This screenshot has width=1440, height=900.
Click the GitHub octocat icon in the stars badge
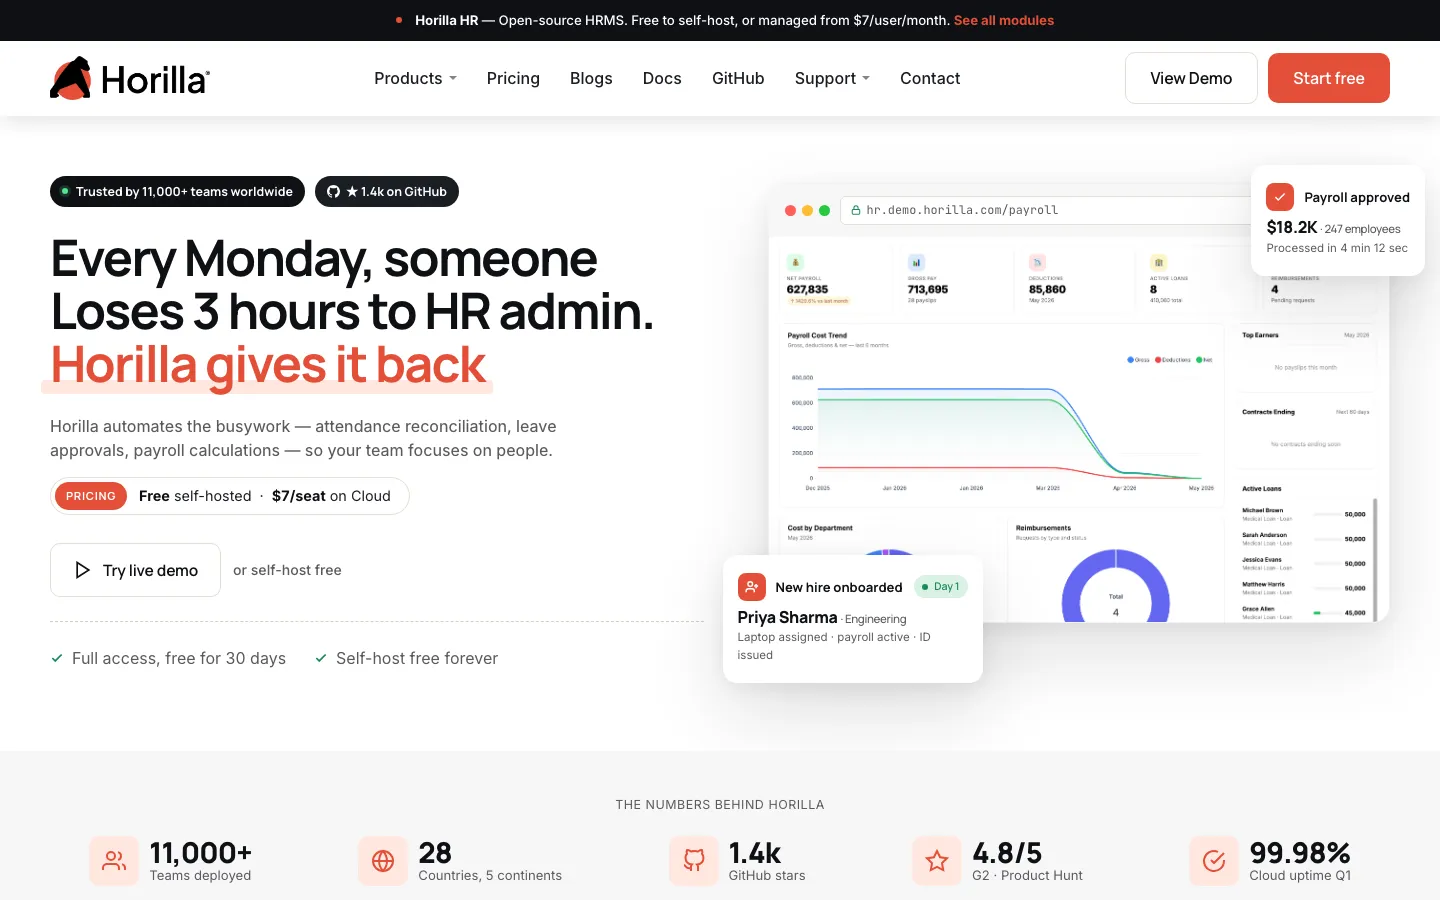pyautogui.click(x=334, y=192)
